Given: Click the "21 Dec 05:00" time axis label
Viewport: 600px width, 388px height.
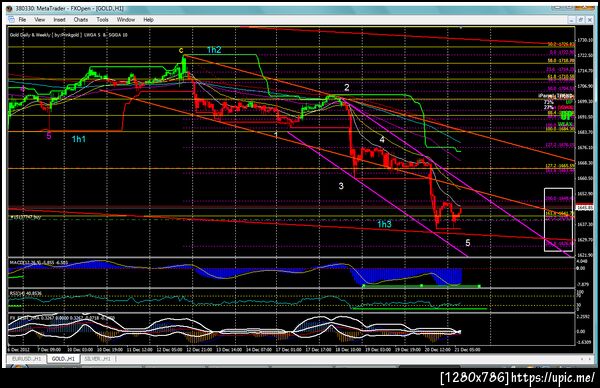Looking at the screenshot, I should click(468, 350).
